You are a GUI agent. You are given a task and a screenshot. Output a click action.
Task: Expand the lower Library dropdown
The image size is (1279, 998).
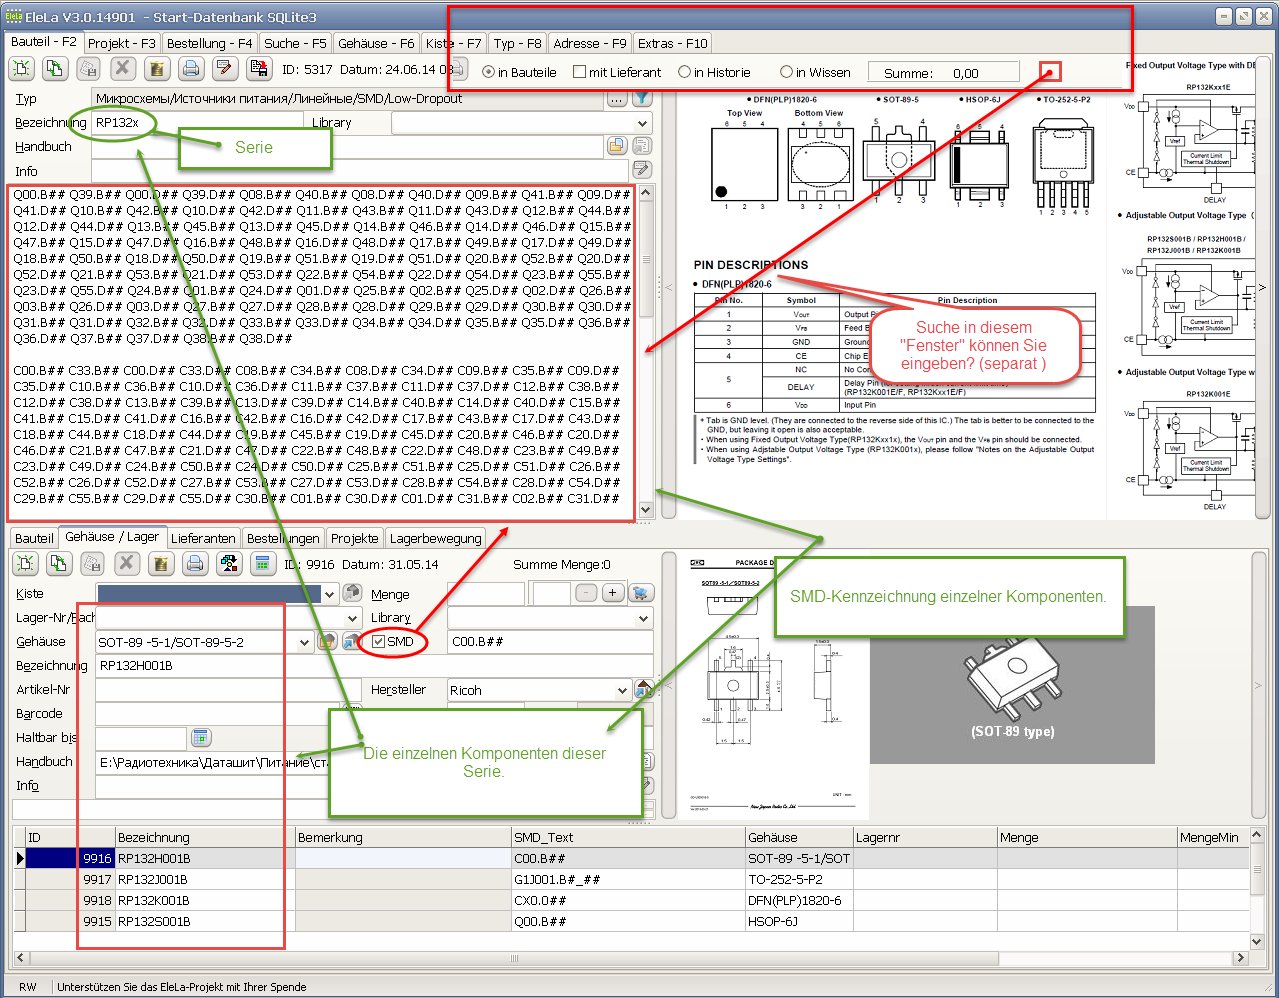point(643,618)
